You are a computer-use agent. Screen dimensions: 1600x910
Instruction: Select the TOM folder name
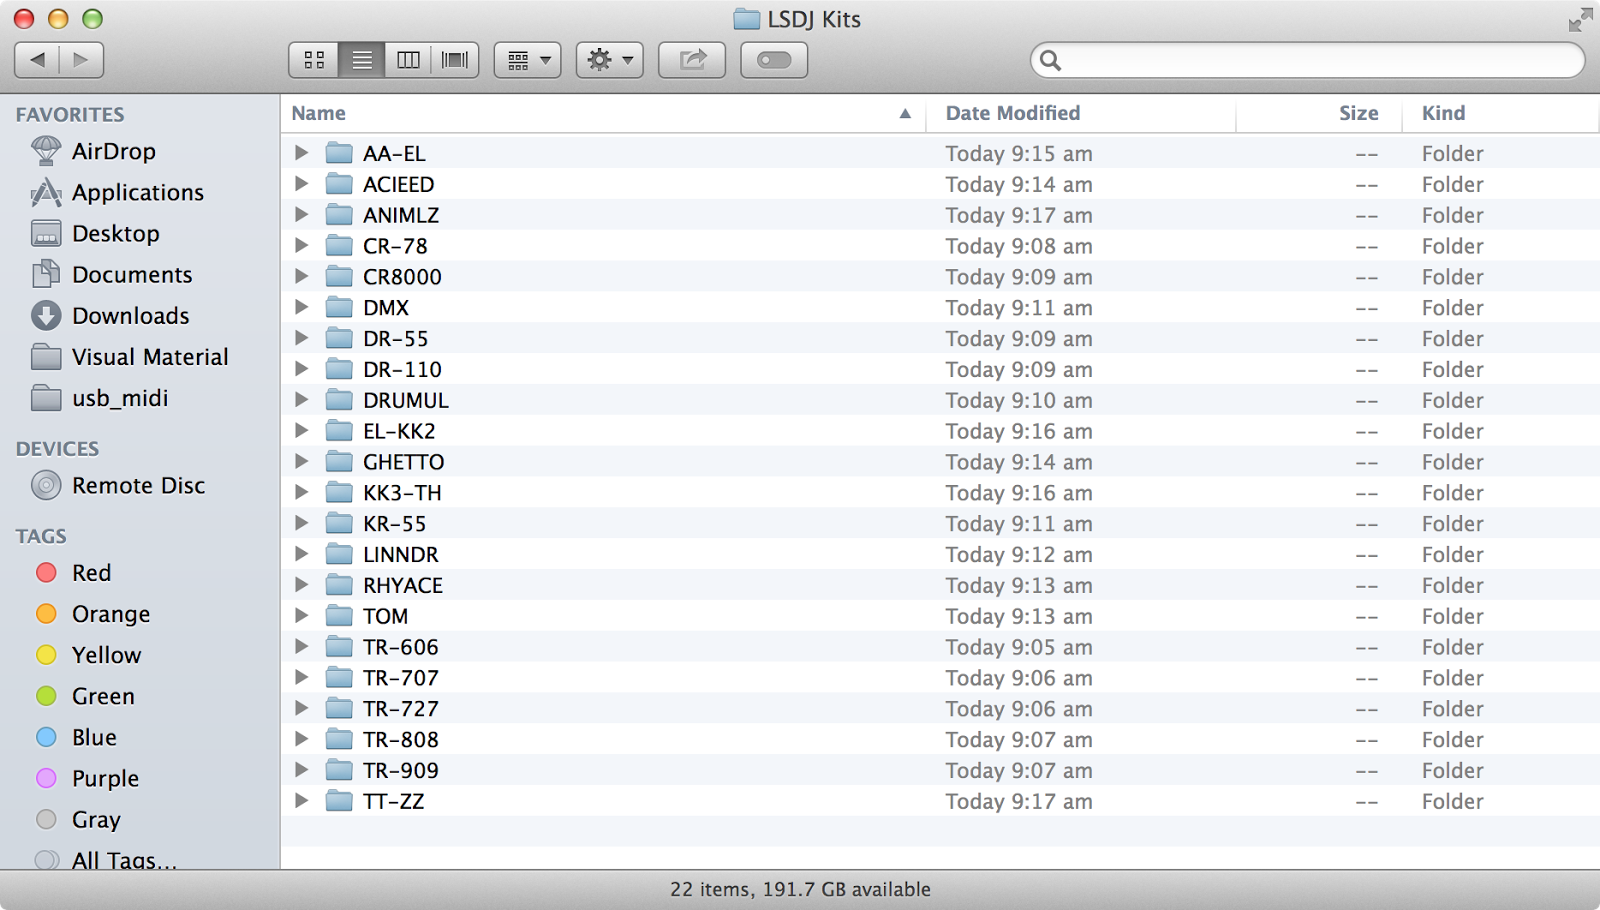click(x=385, y=616)
